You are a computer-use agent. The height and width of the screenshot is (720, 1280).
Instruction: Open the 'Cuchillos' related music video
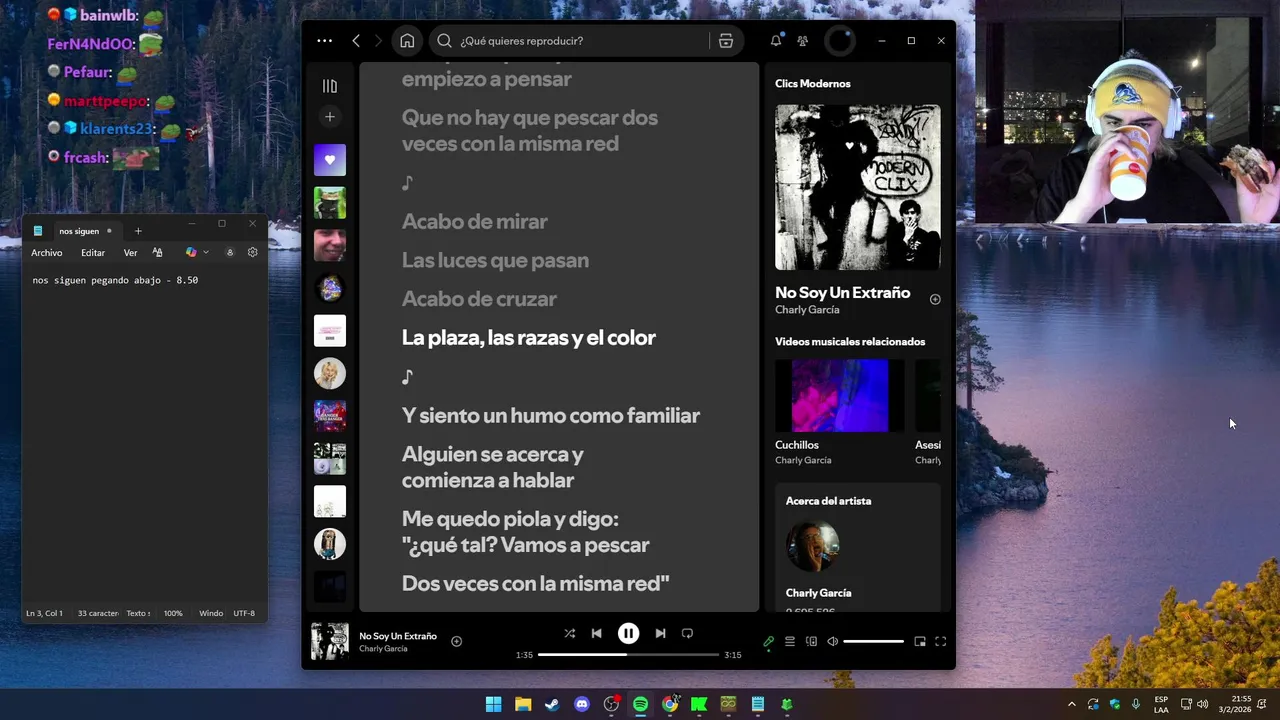pos(839,396)
